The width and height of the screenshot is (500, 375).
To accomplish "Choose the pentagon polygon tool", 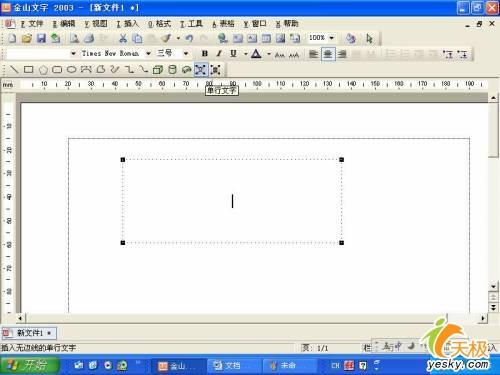I will 43,70.
